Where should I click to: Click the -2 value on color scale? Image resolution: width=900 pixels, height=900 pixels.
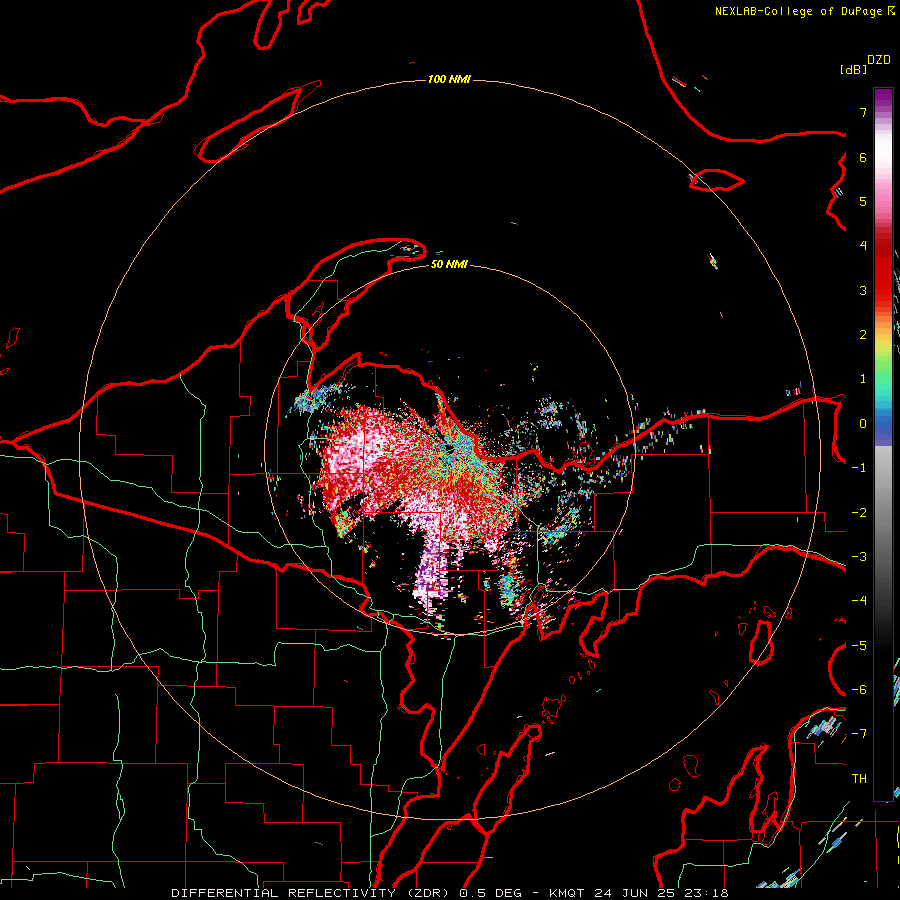point(859,513)
